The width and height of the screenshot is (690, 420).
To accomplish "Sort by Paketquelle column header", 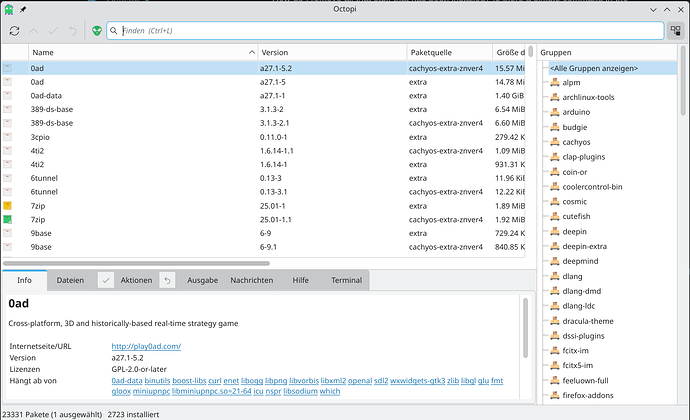I will 450,52.
